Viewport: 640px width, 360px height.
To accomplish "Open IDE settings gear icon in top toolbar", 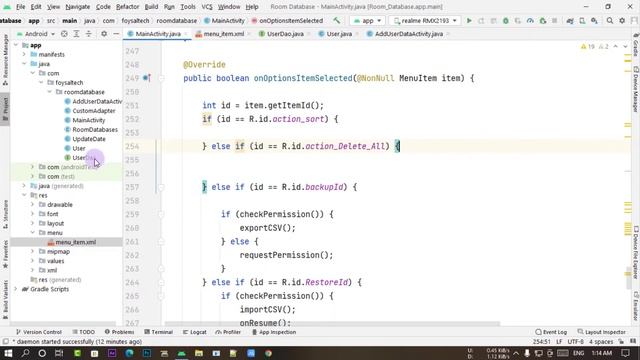I will click(x=622, y=20).
